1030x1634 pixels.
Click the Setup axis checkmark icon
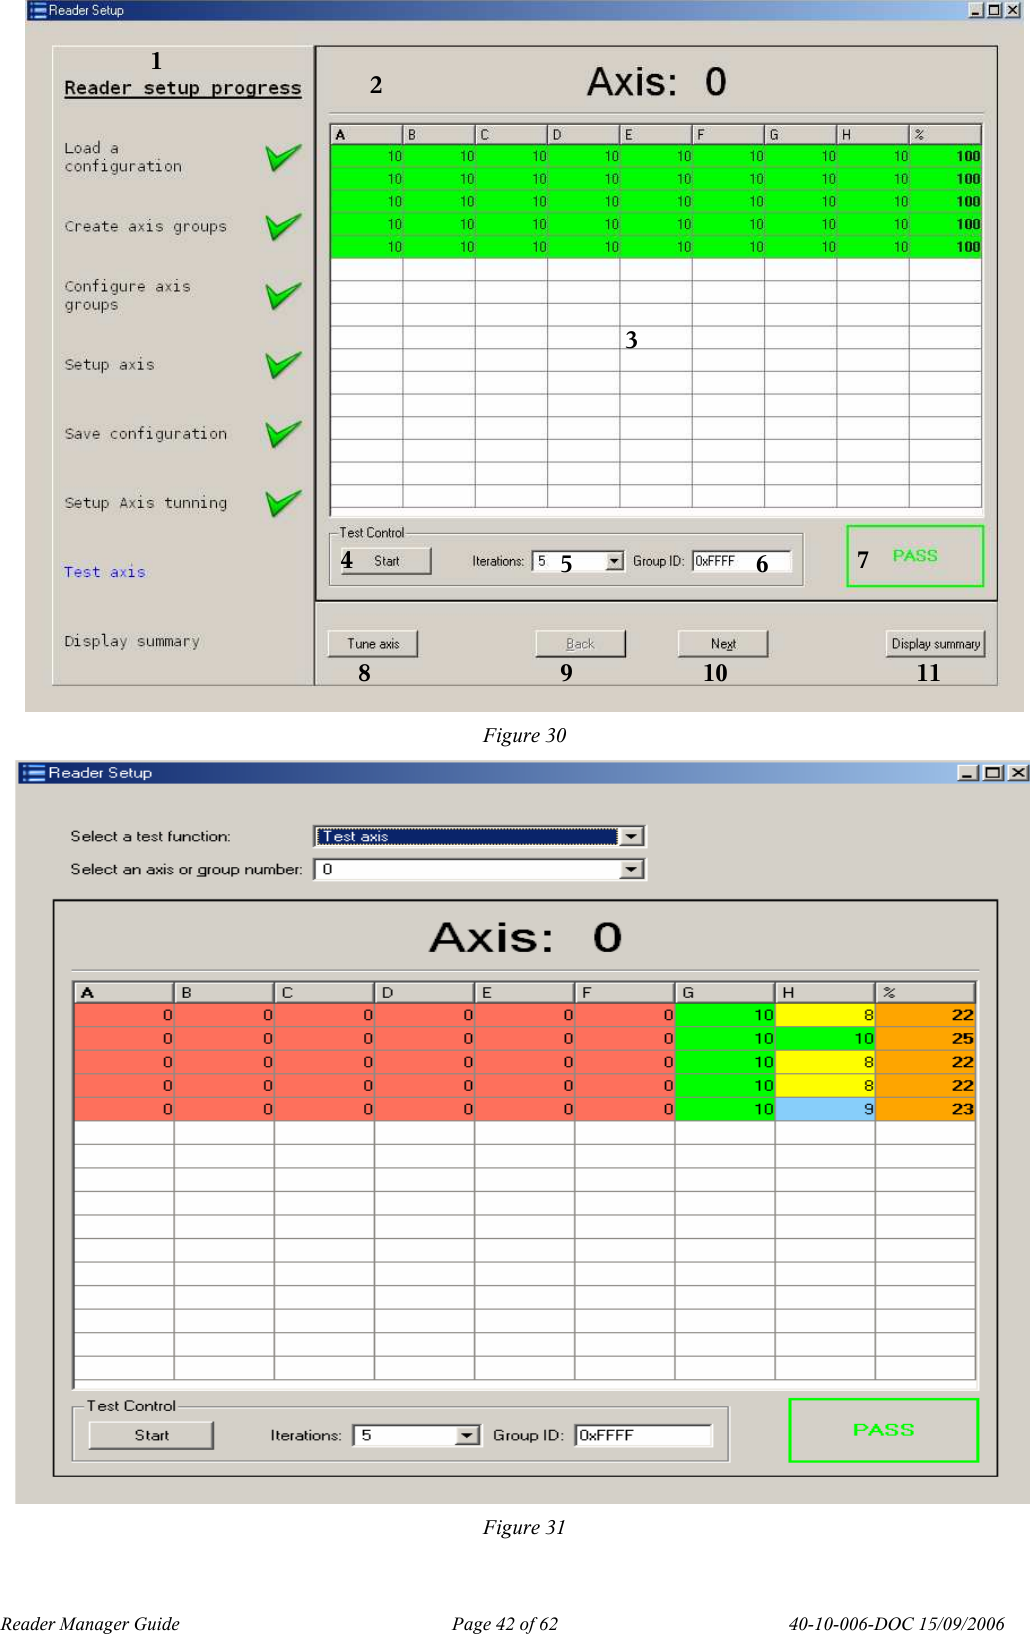[x=283, y=364]
